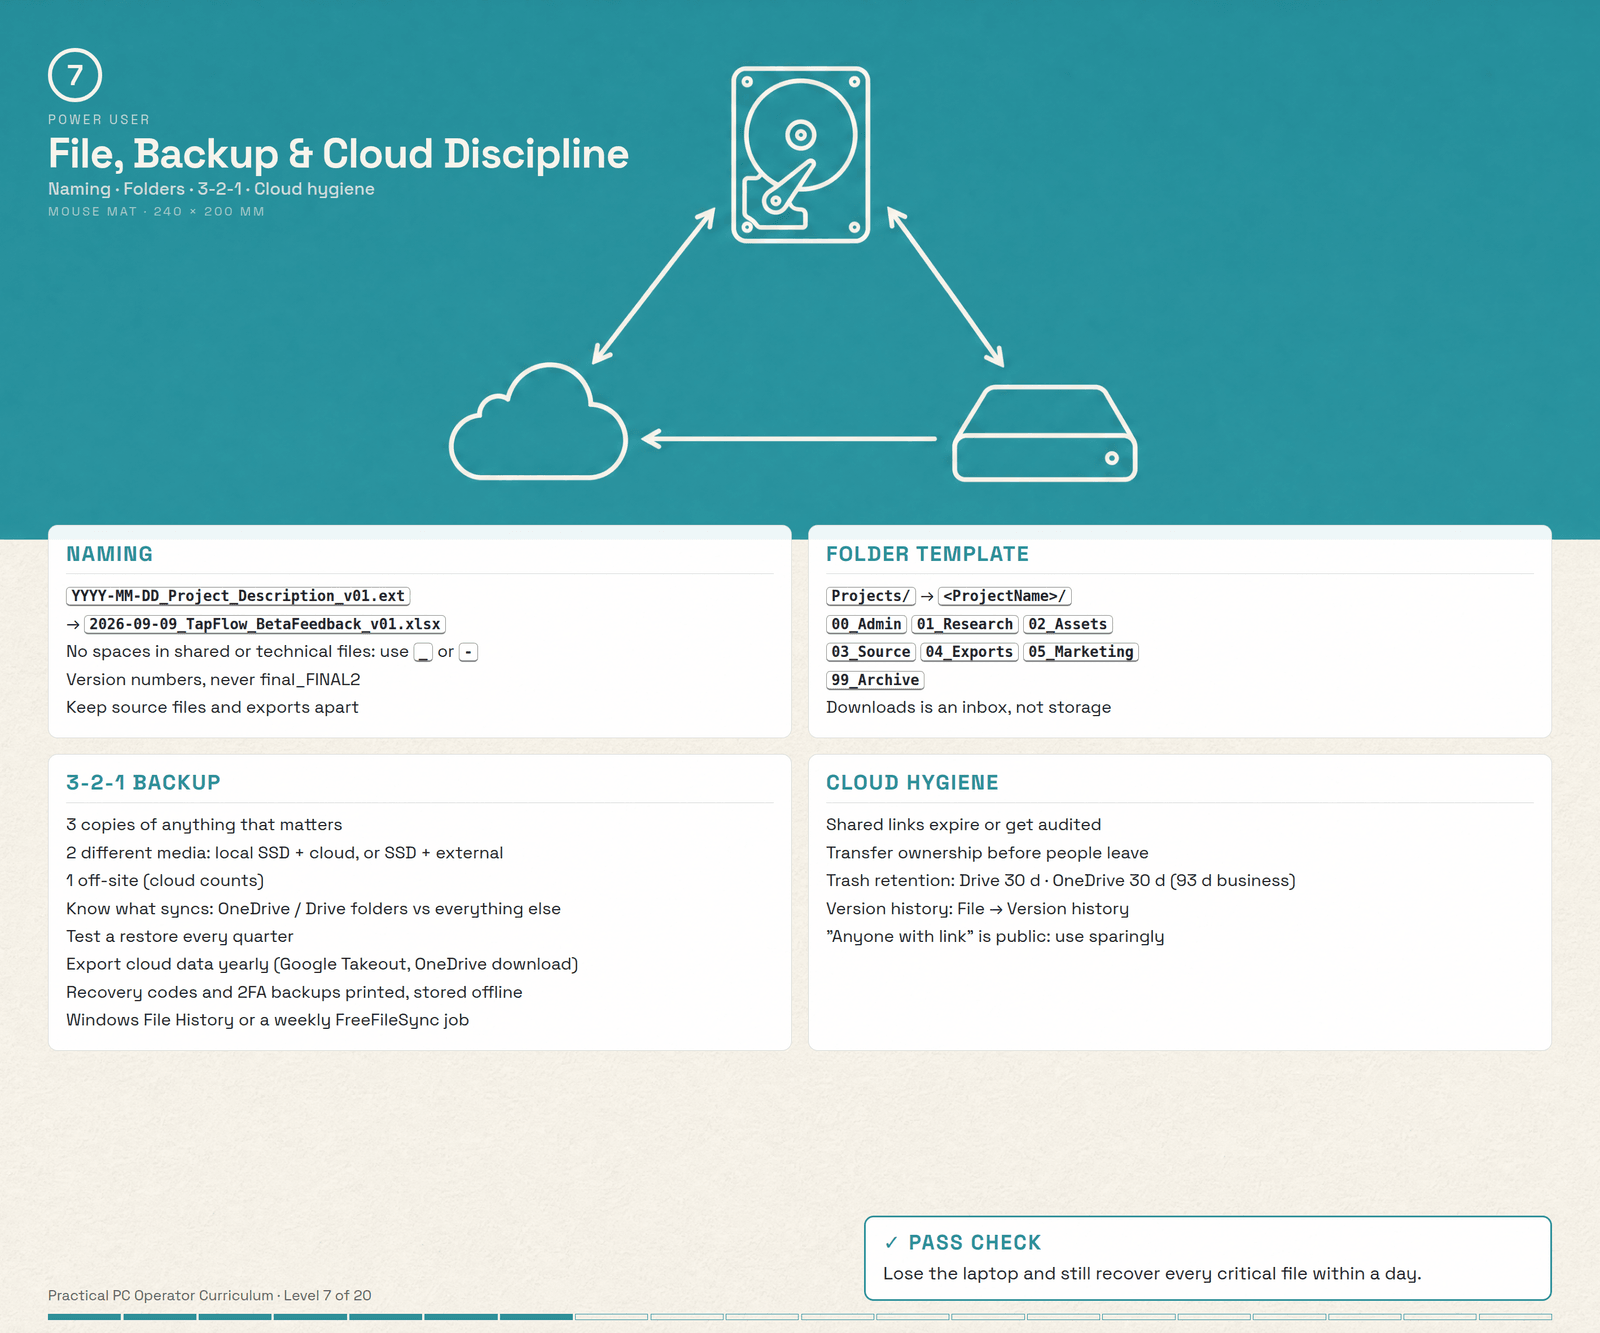Click the CLOUD HYGIENE heading

(x=912, y=783)
